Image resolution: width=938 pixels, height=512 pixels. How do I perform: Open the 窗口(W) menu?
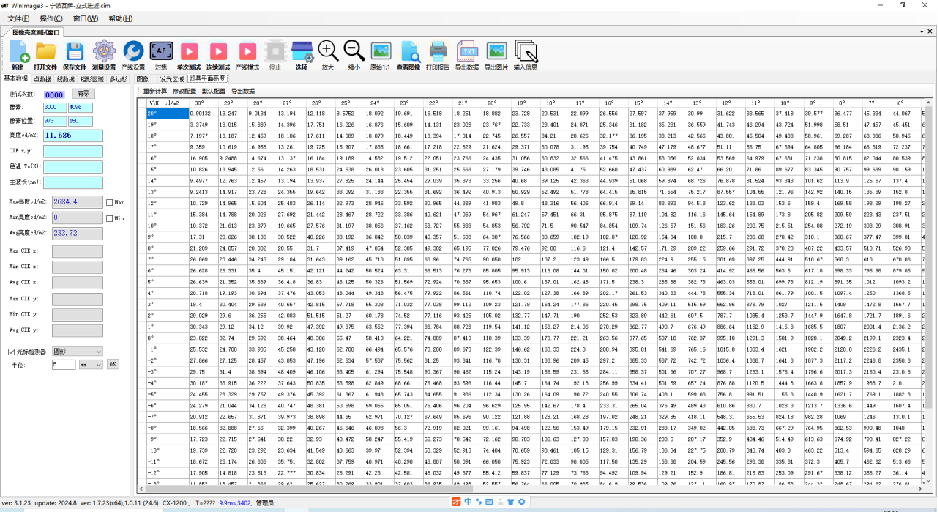tap(85, 19)
